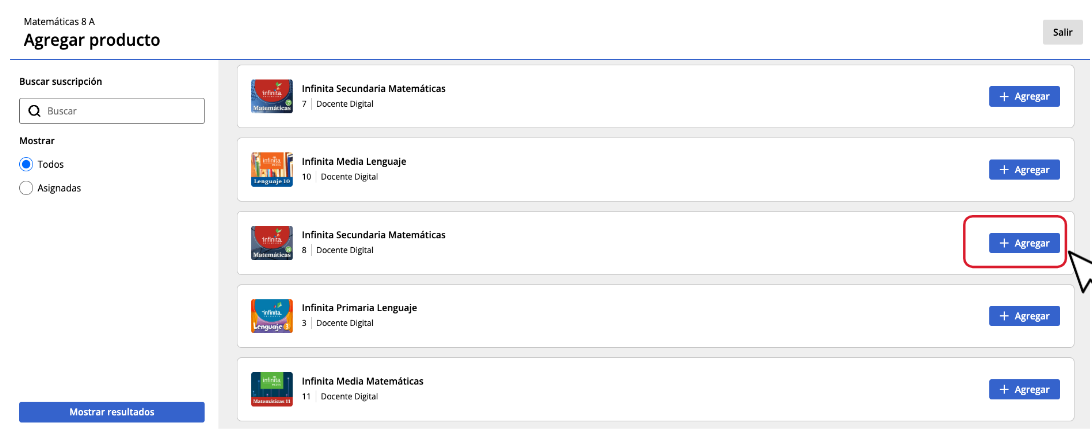Open the Lenguaje 10 book cover thumbnail
The height and width of the screenshot is (431, 1092).
click(271, 169)
